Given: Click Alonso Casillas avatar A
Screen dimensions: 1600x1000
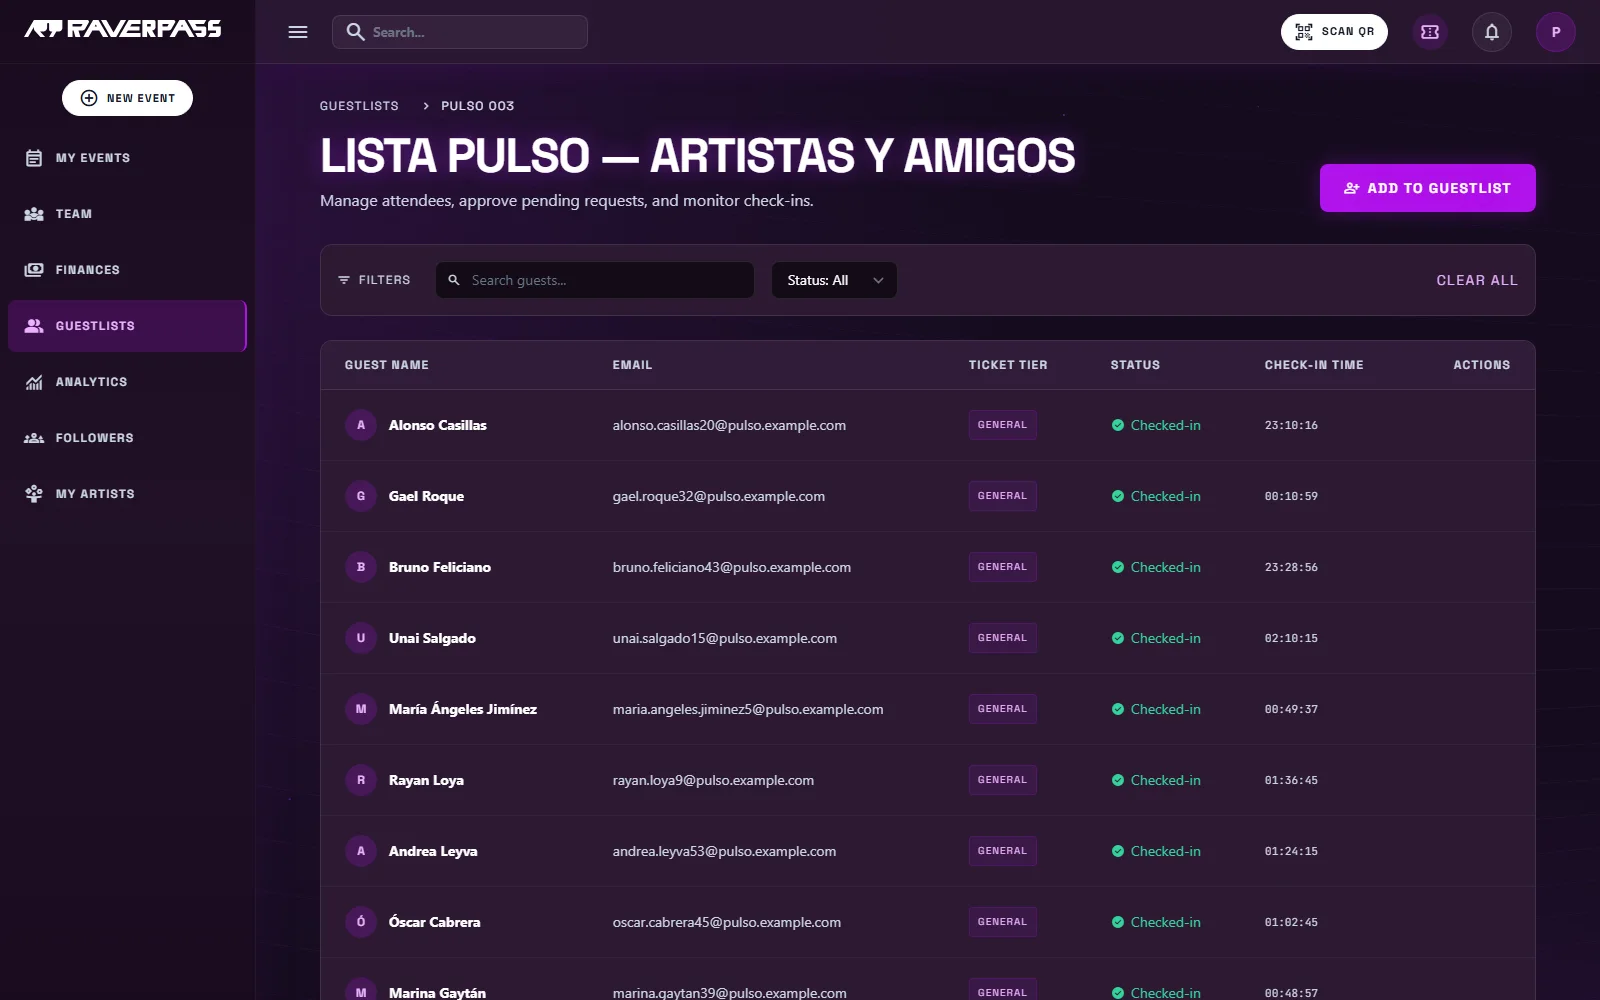Looking at the screenshot, I should click(361, 425).
